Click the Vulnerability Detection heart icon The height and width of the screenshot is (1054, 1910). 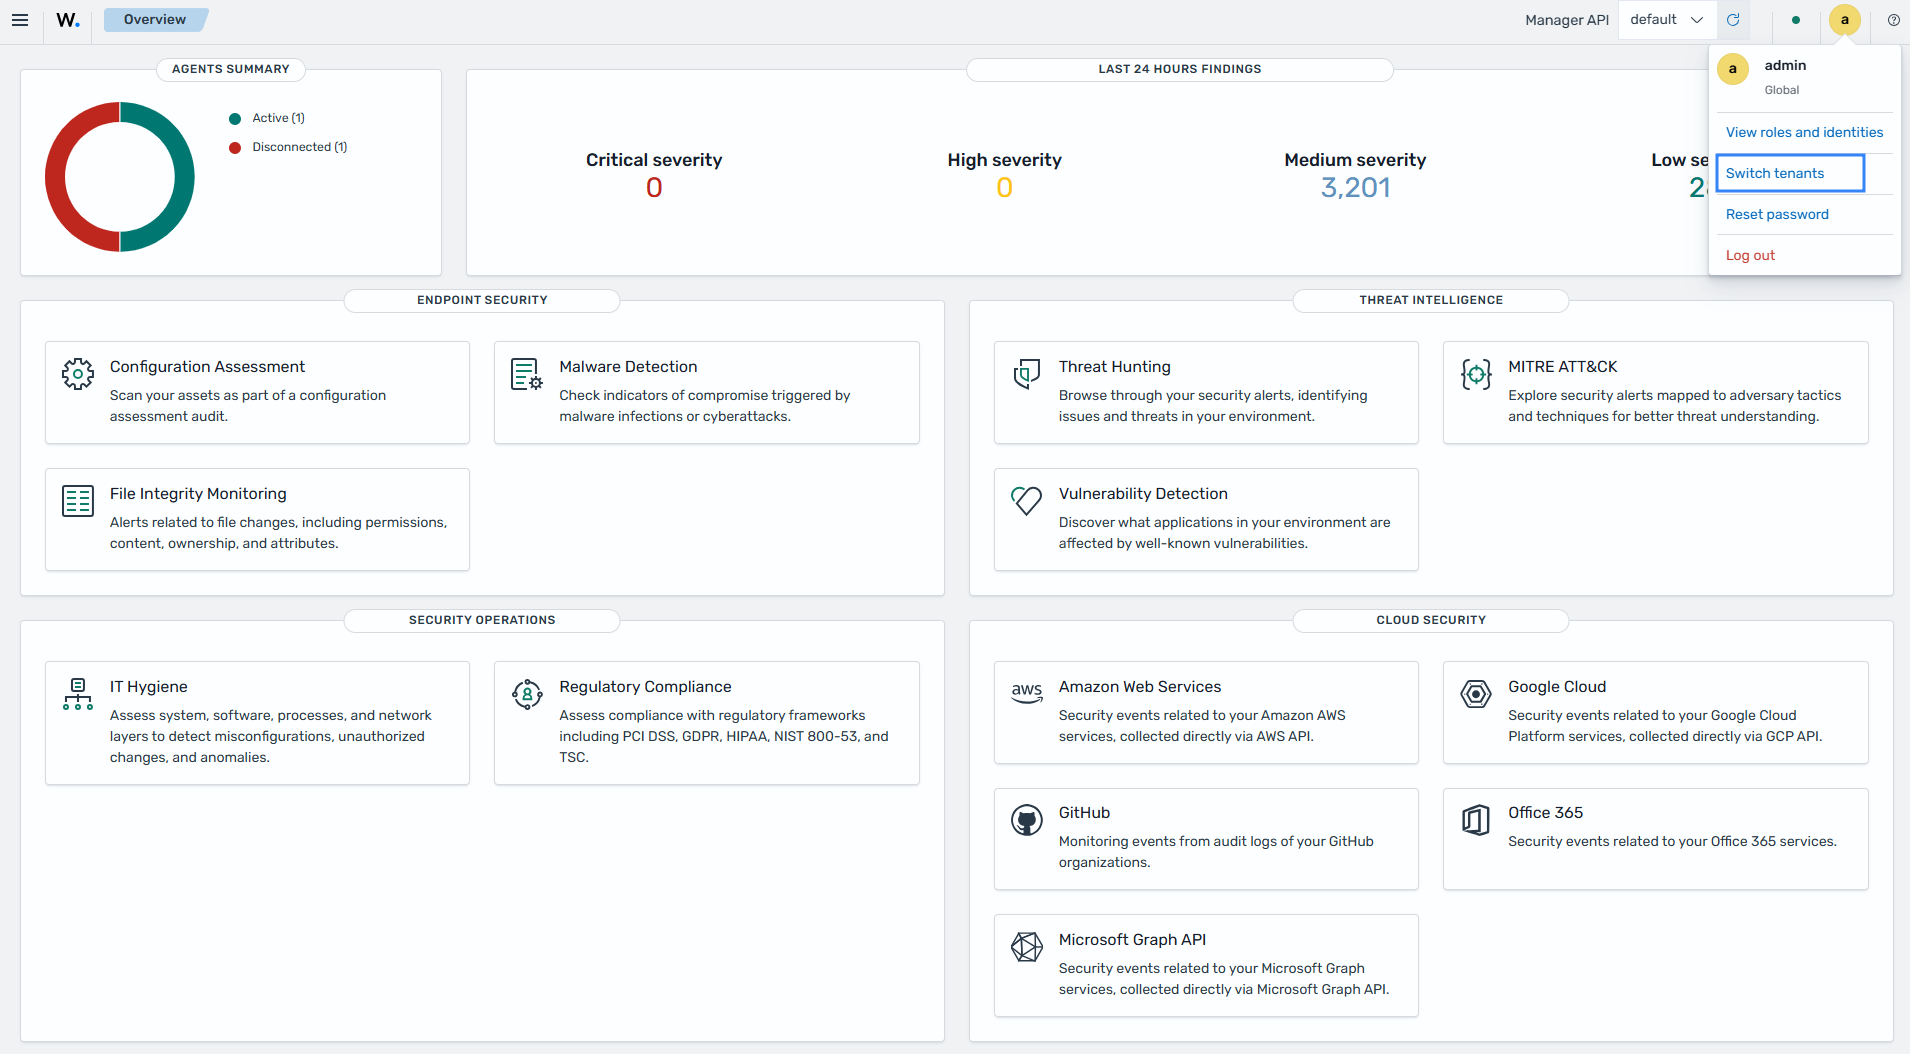(x=1027, y=501)
